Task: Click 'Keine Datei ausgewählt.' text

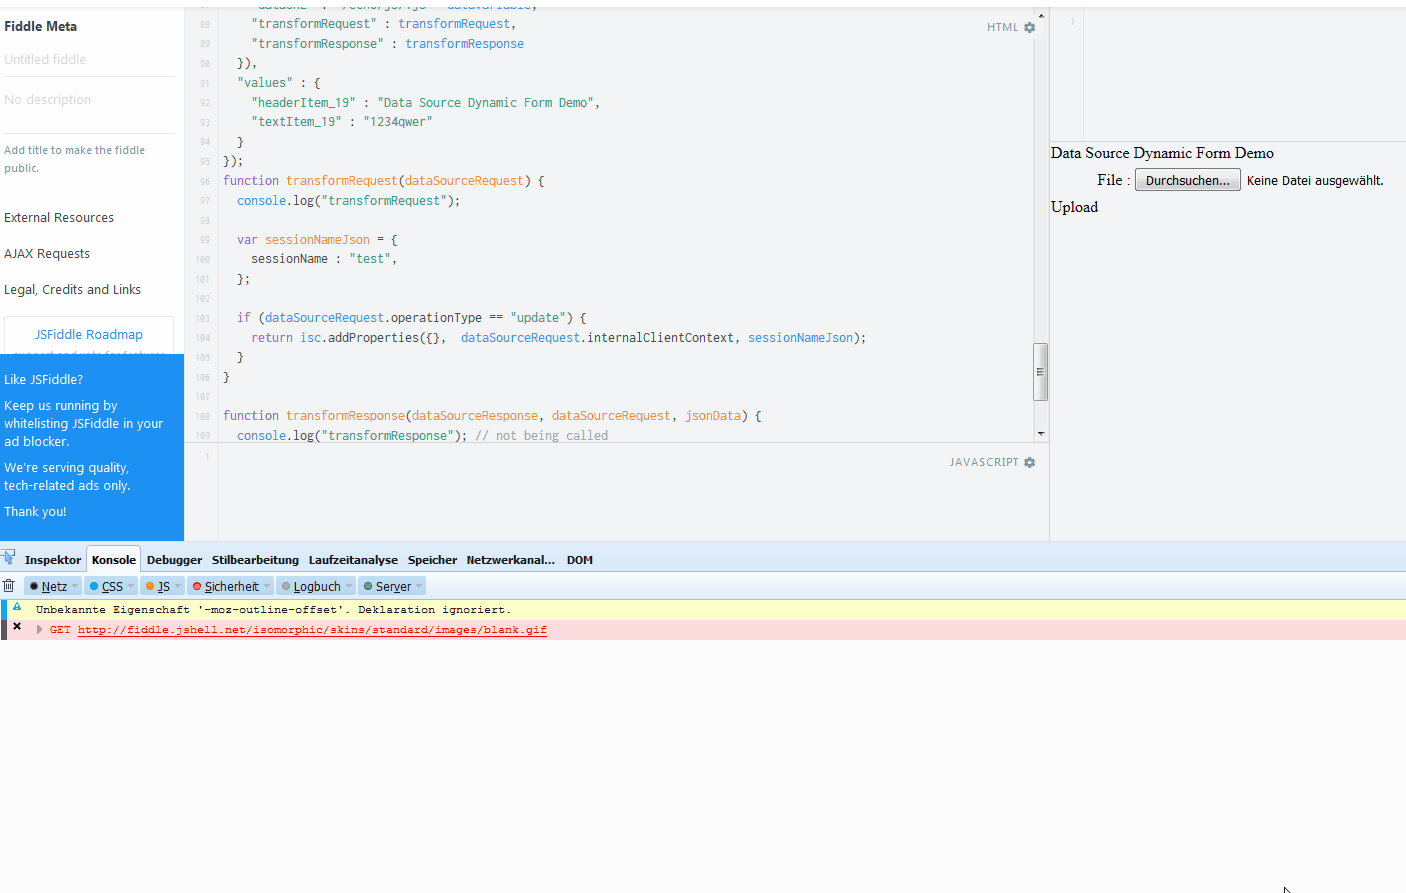Action: 1315,181
